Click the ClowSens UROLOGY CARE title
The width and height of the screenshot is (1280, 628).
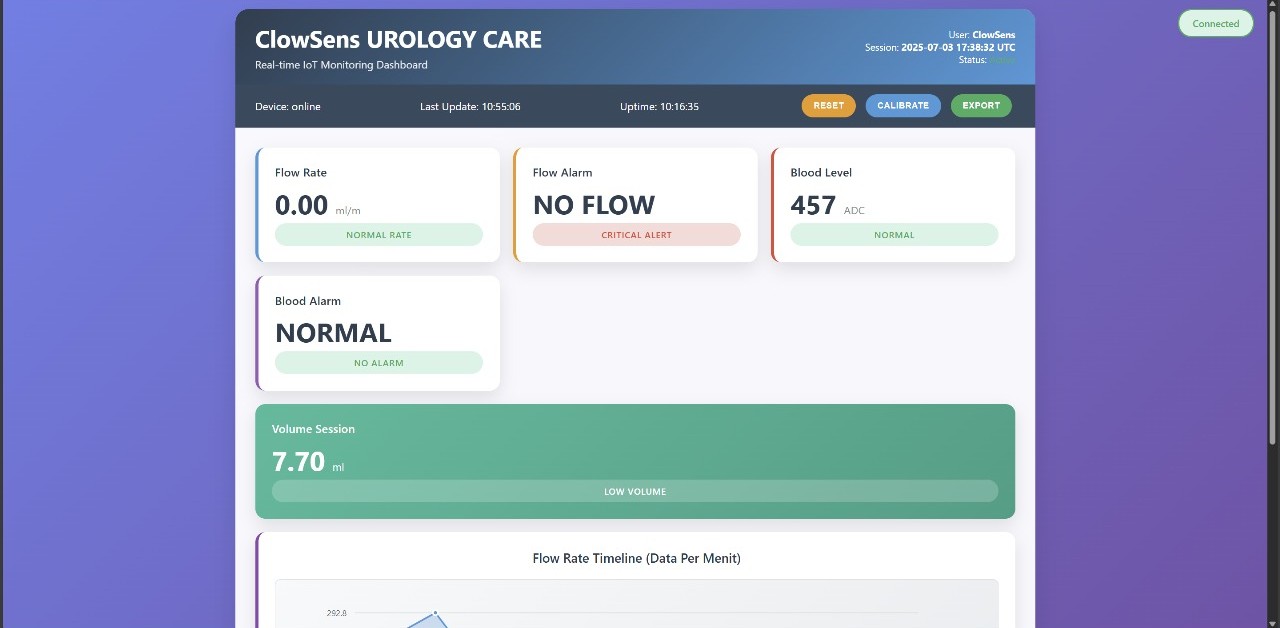pos(398,40)
